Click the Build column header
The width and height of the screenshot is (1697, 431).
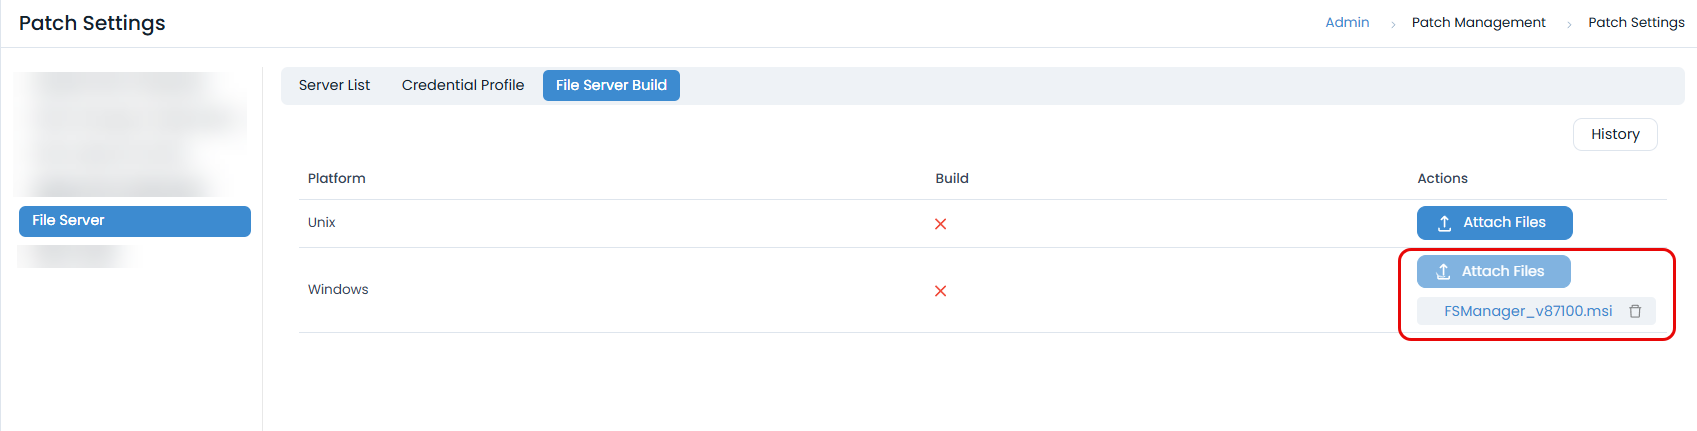[x=952, y=178]
